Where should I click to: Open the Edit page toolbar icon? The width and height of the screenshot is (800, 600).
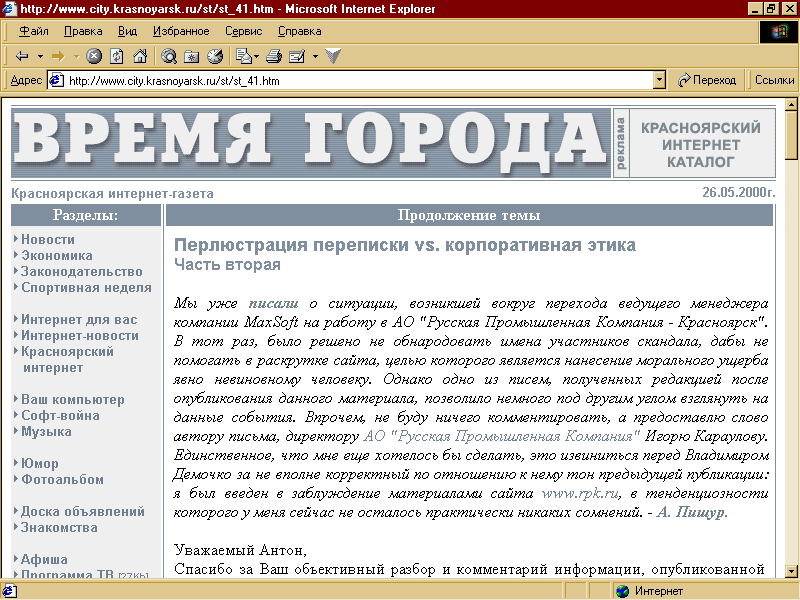(x=297, y=56)
